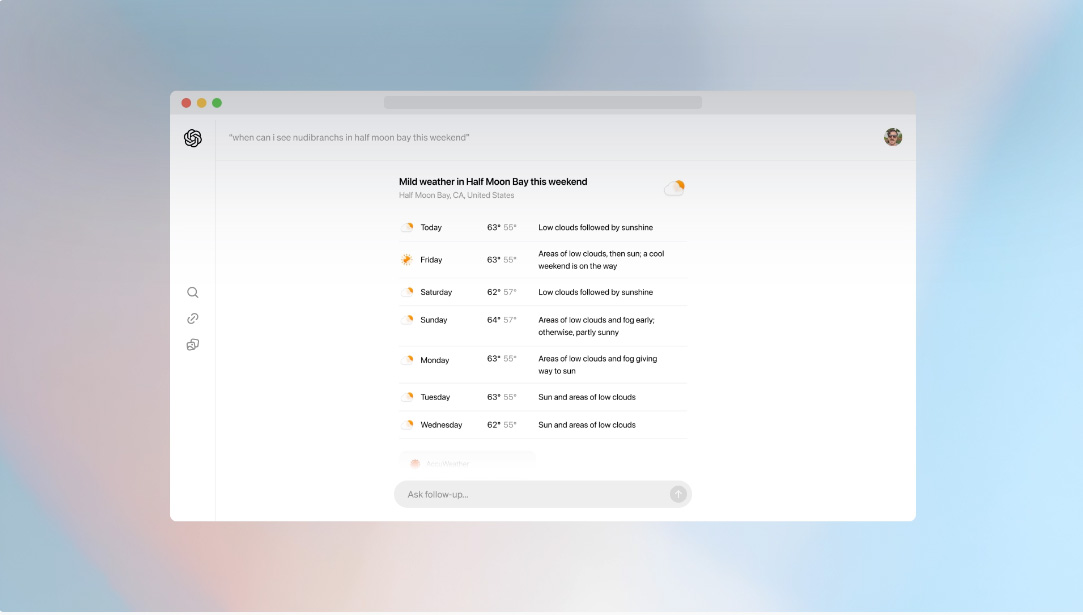The width and height of the screenshot is (1083, 615).
Task: Click the red close window button
Action: (186, 103)
